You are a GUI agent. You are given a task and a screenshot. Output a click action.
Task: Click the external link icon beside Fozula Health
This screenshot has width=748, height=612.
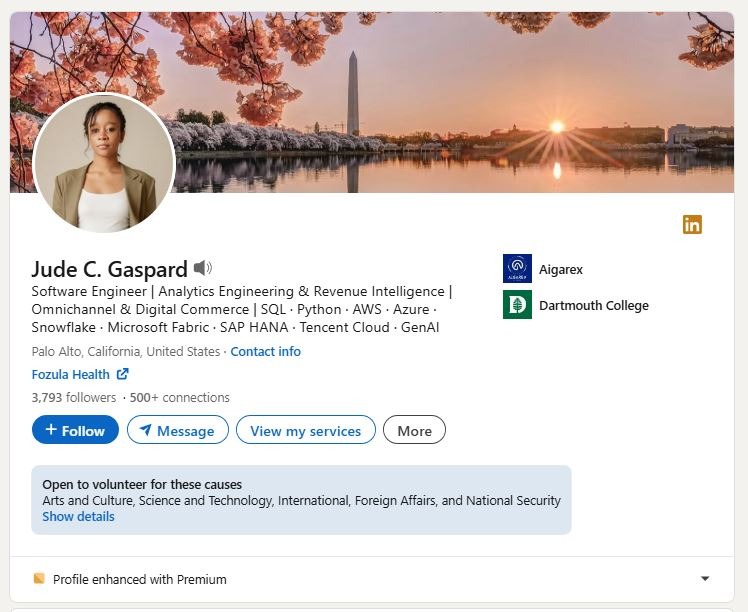pyautogui.click(x=123, y=375)
